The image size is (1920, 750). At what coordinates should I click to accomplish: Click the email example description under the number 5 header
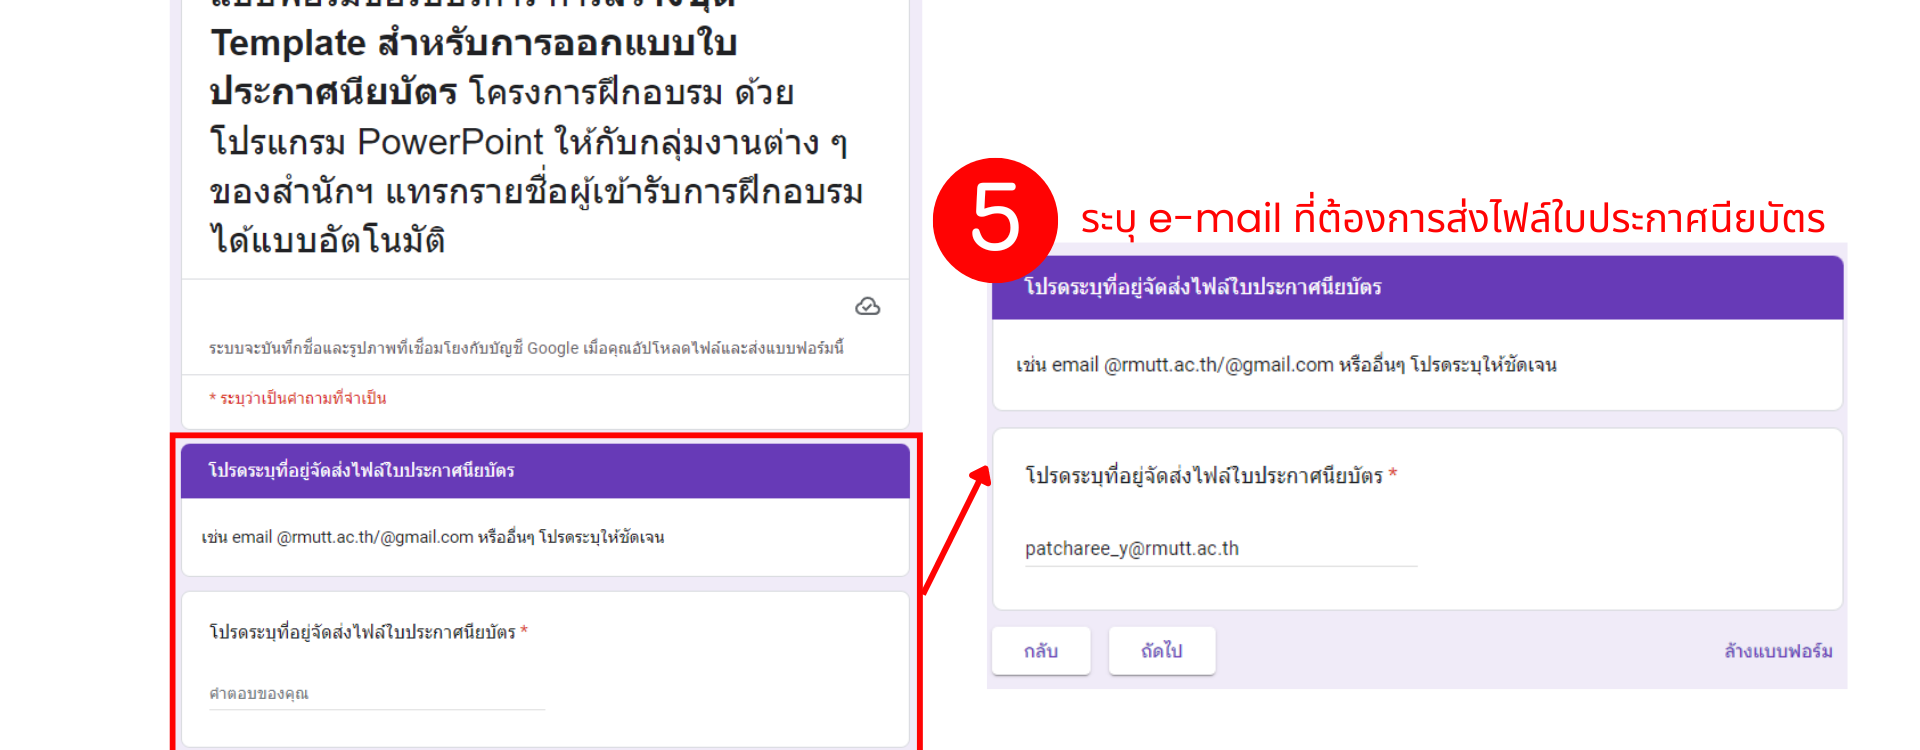pos(1286,365)
